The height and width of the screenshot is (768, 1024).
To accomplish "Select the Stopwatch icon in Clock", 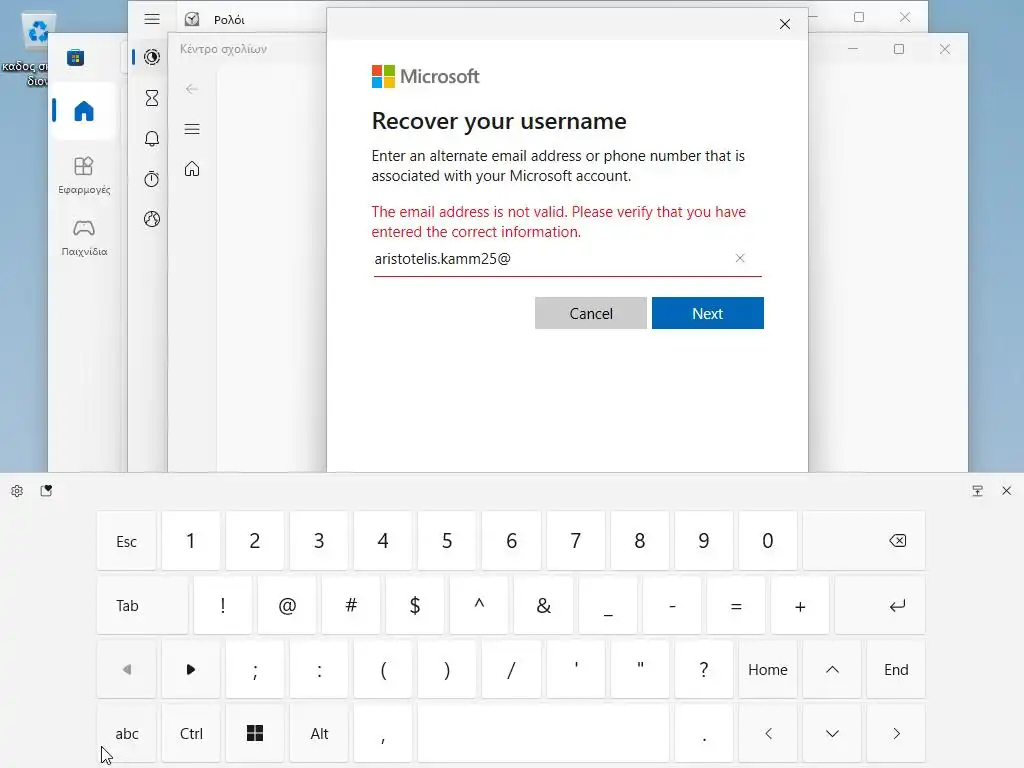I will (152, 179).
